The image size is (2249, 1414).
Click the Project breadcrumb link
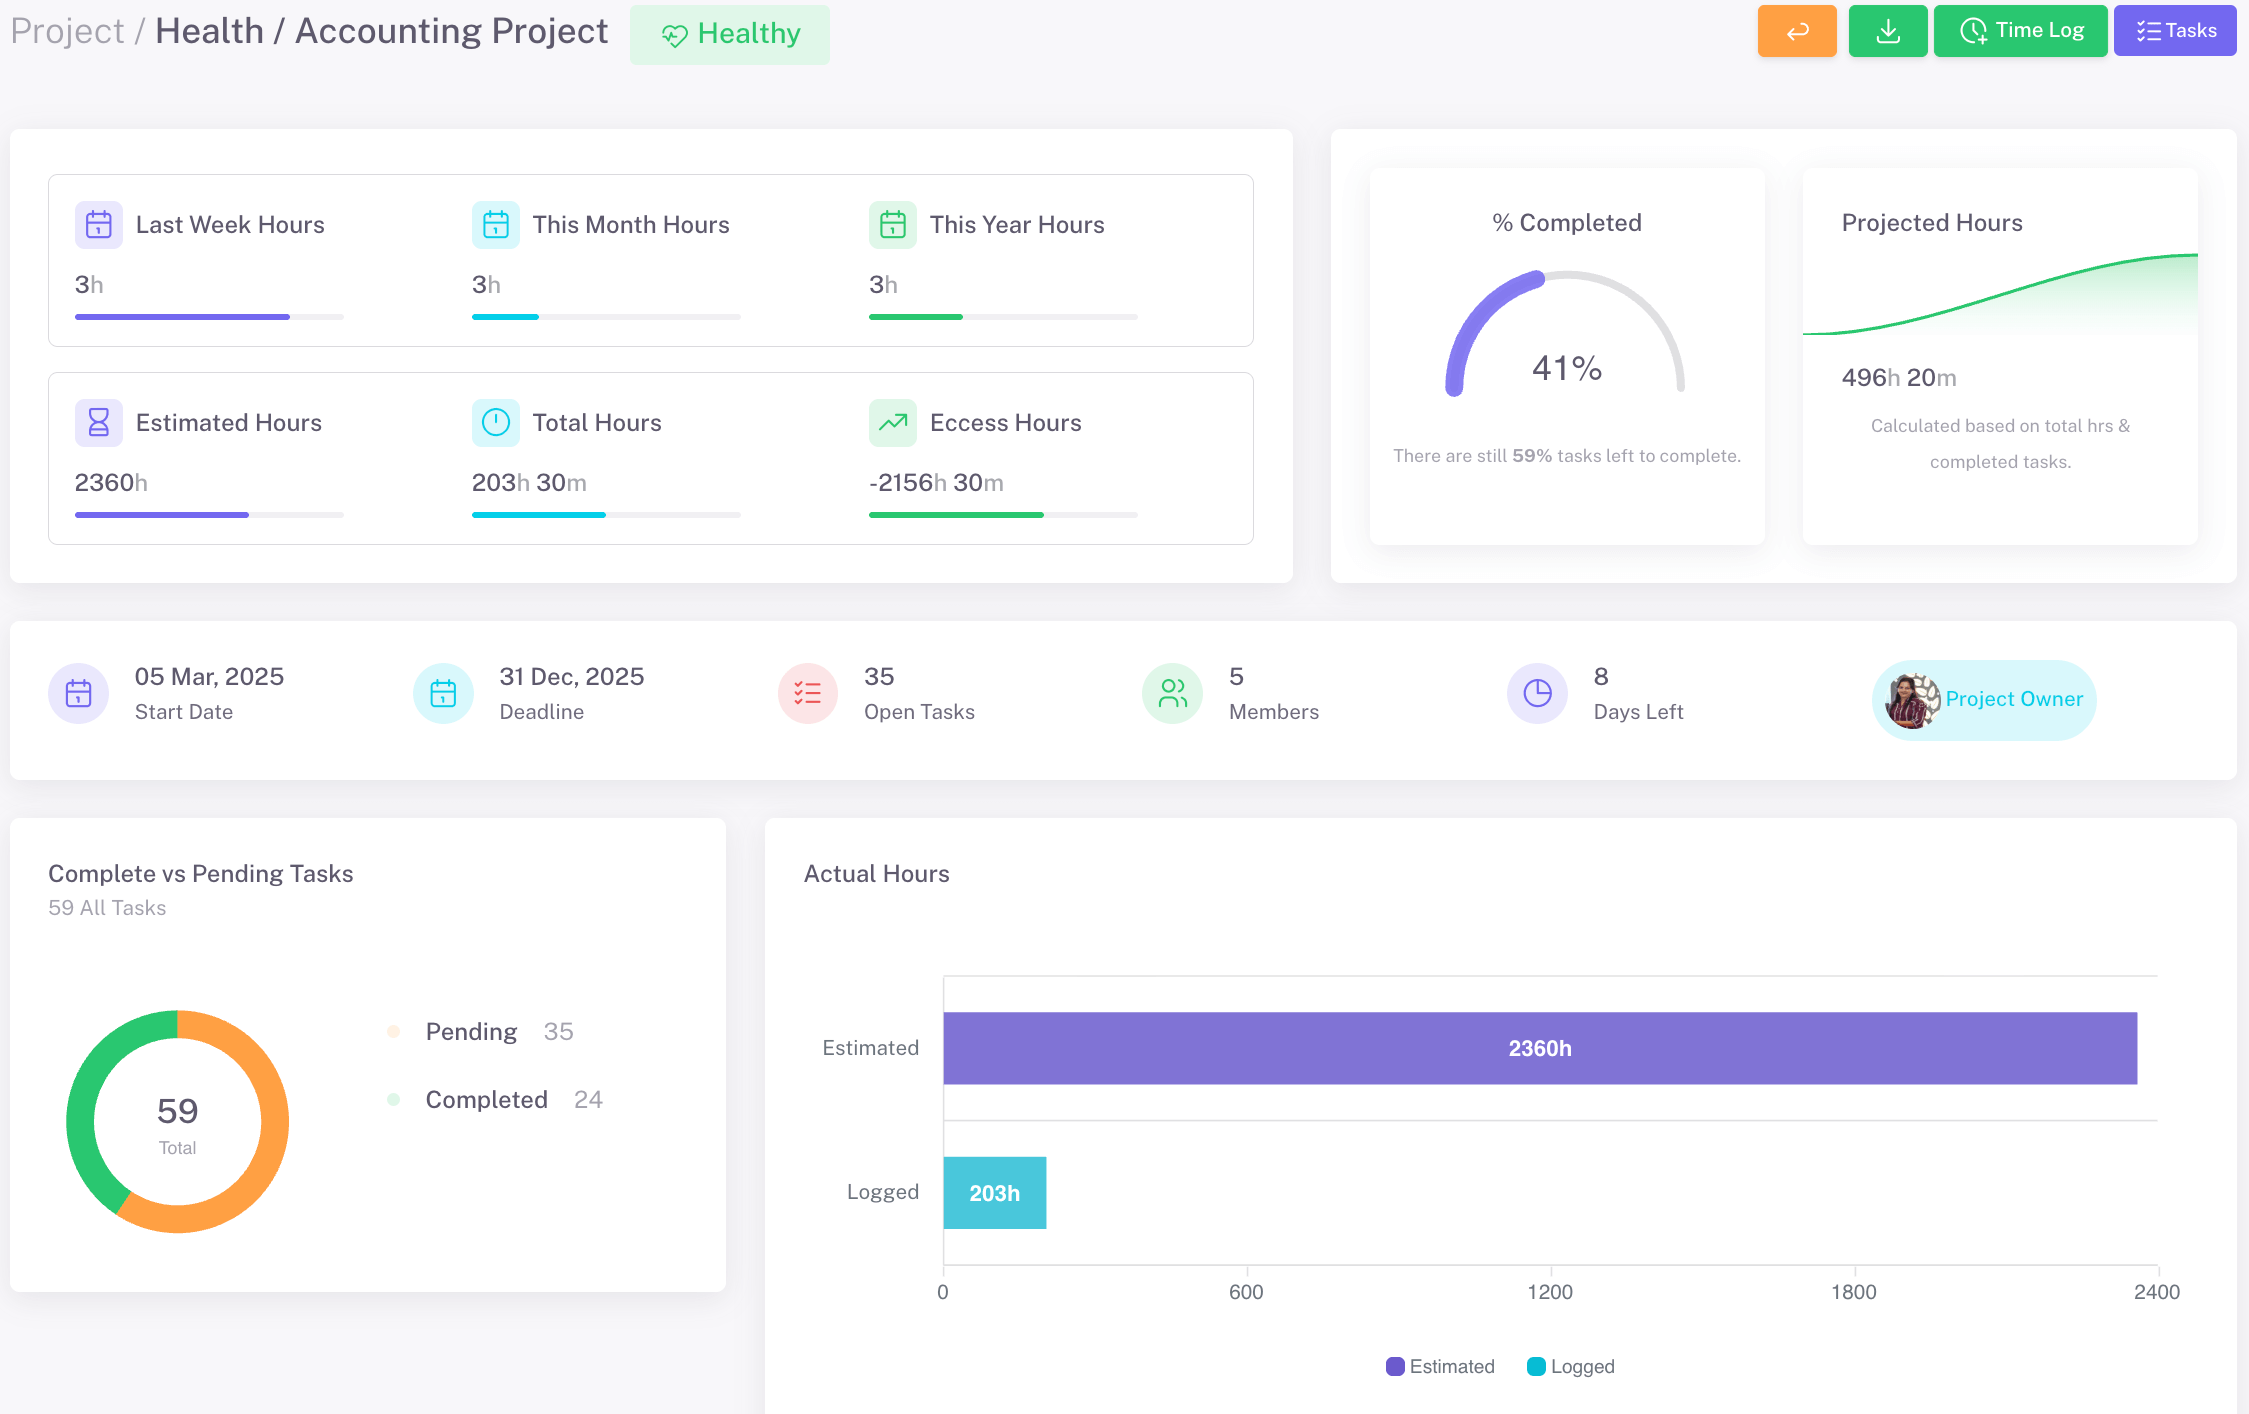click(67, 31)
